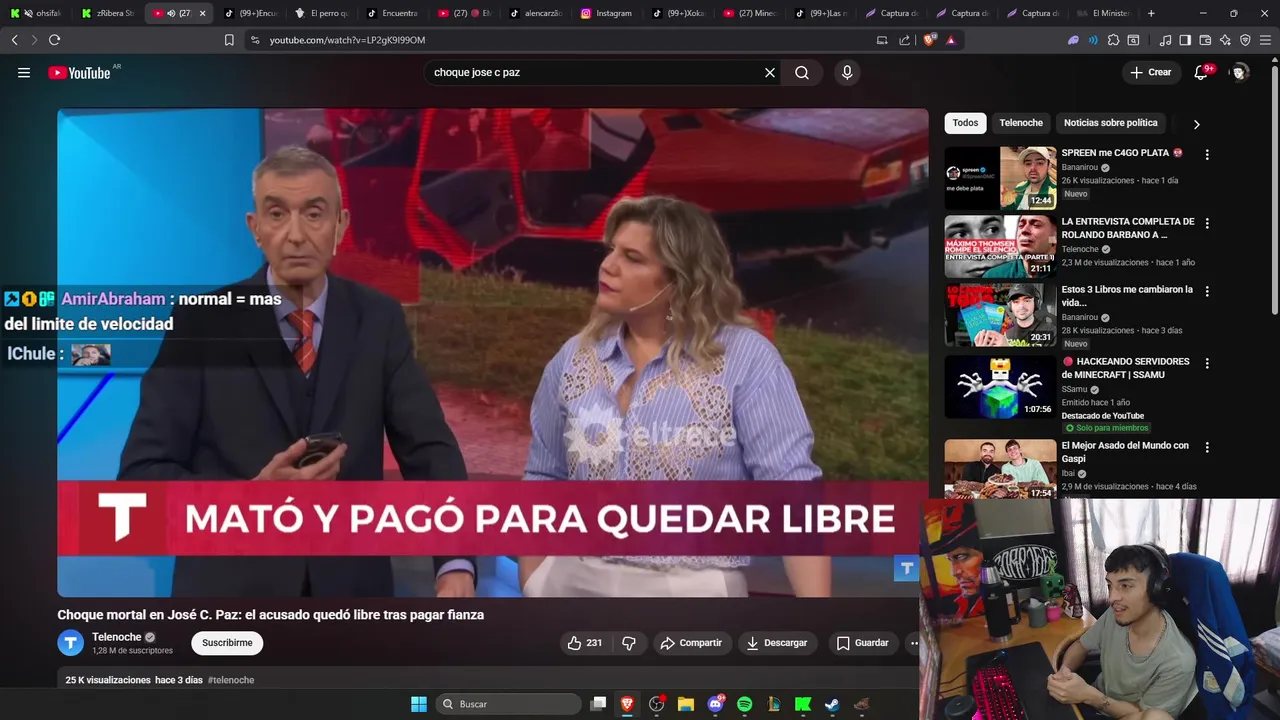1280x720 pixels.
Task: Open the Brave VPN shield icon
Action: [1245, 40]
